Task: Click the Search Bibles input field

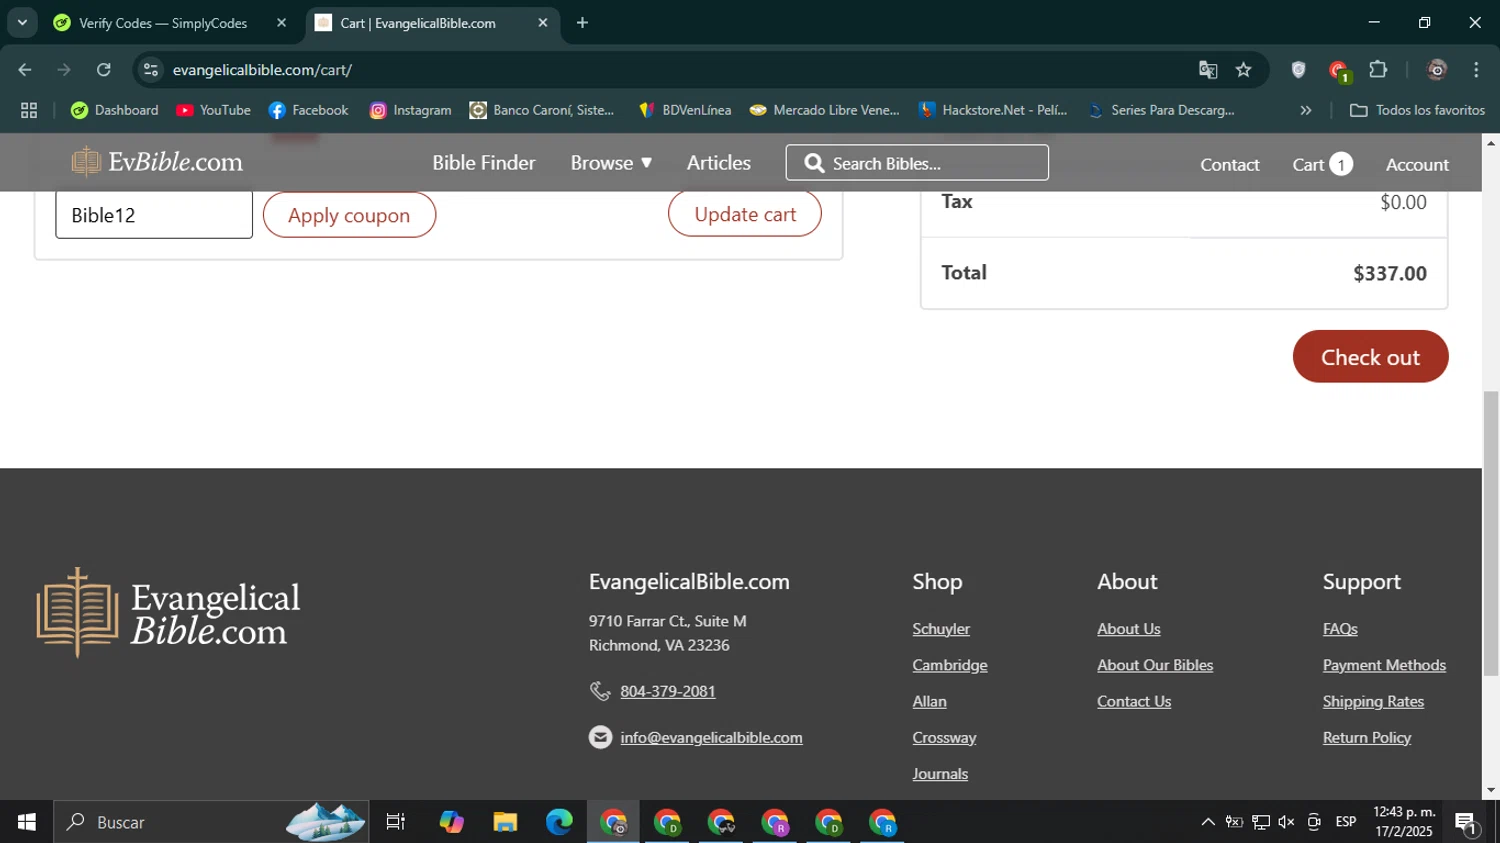Action: 917,163
